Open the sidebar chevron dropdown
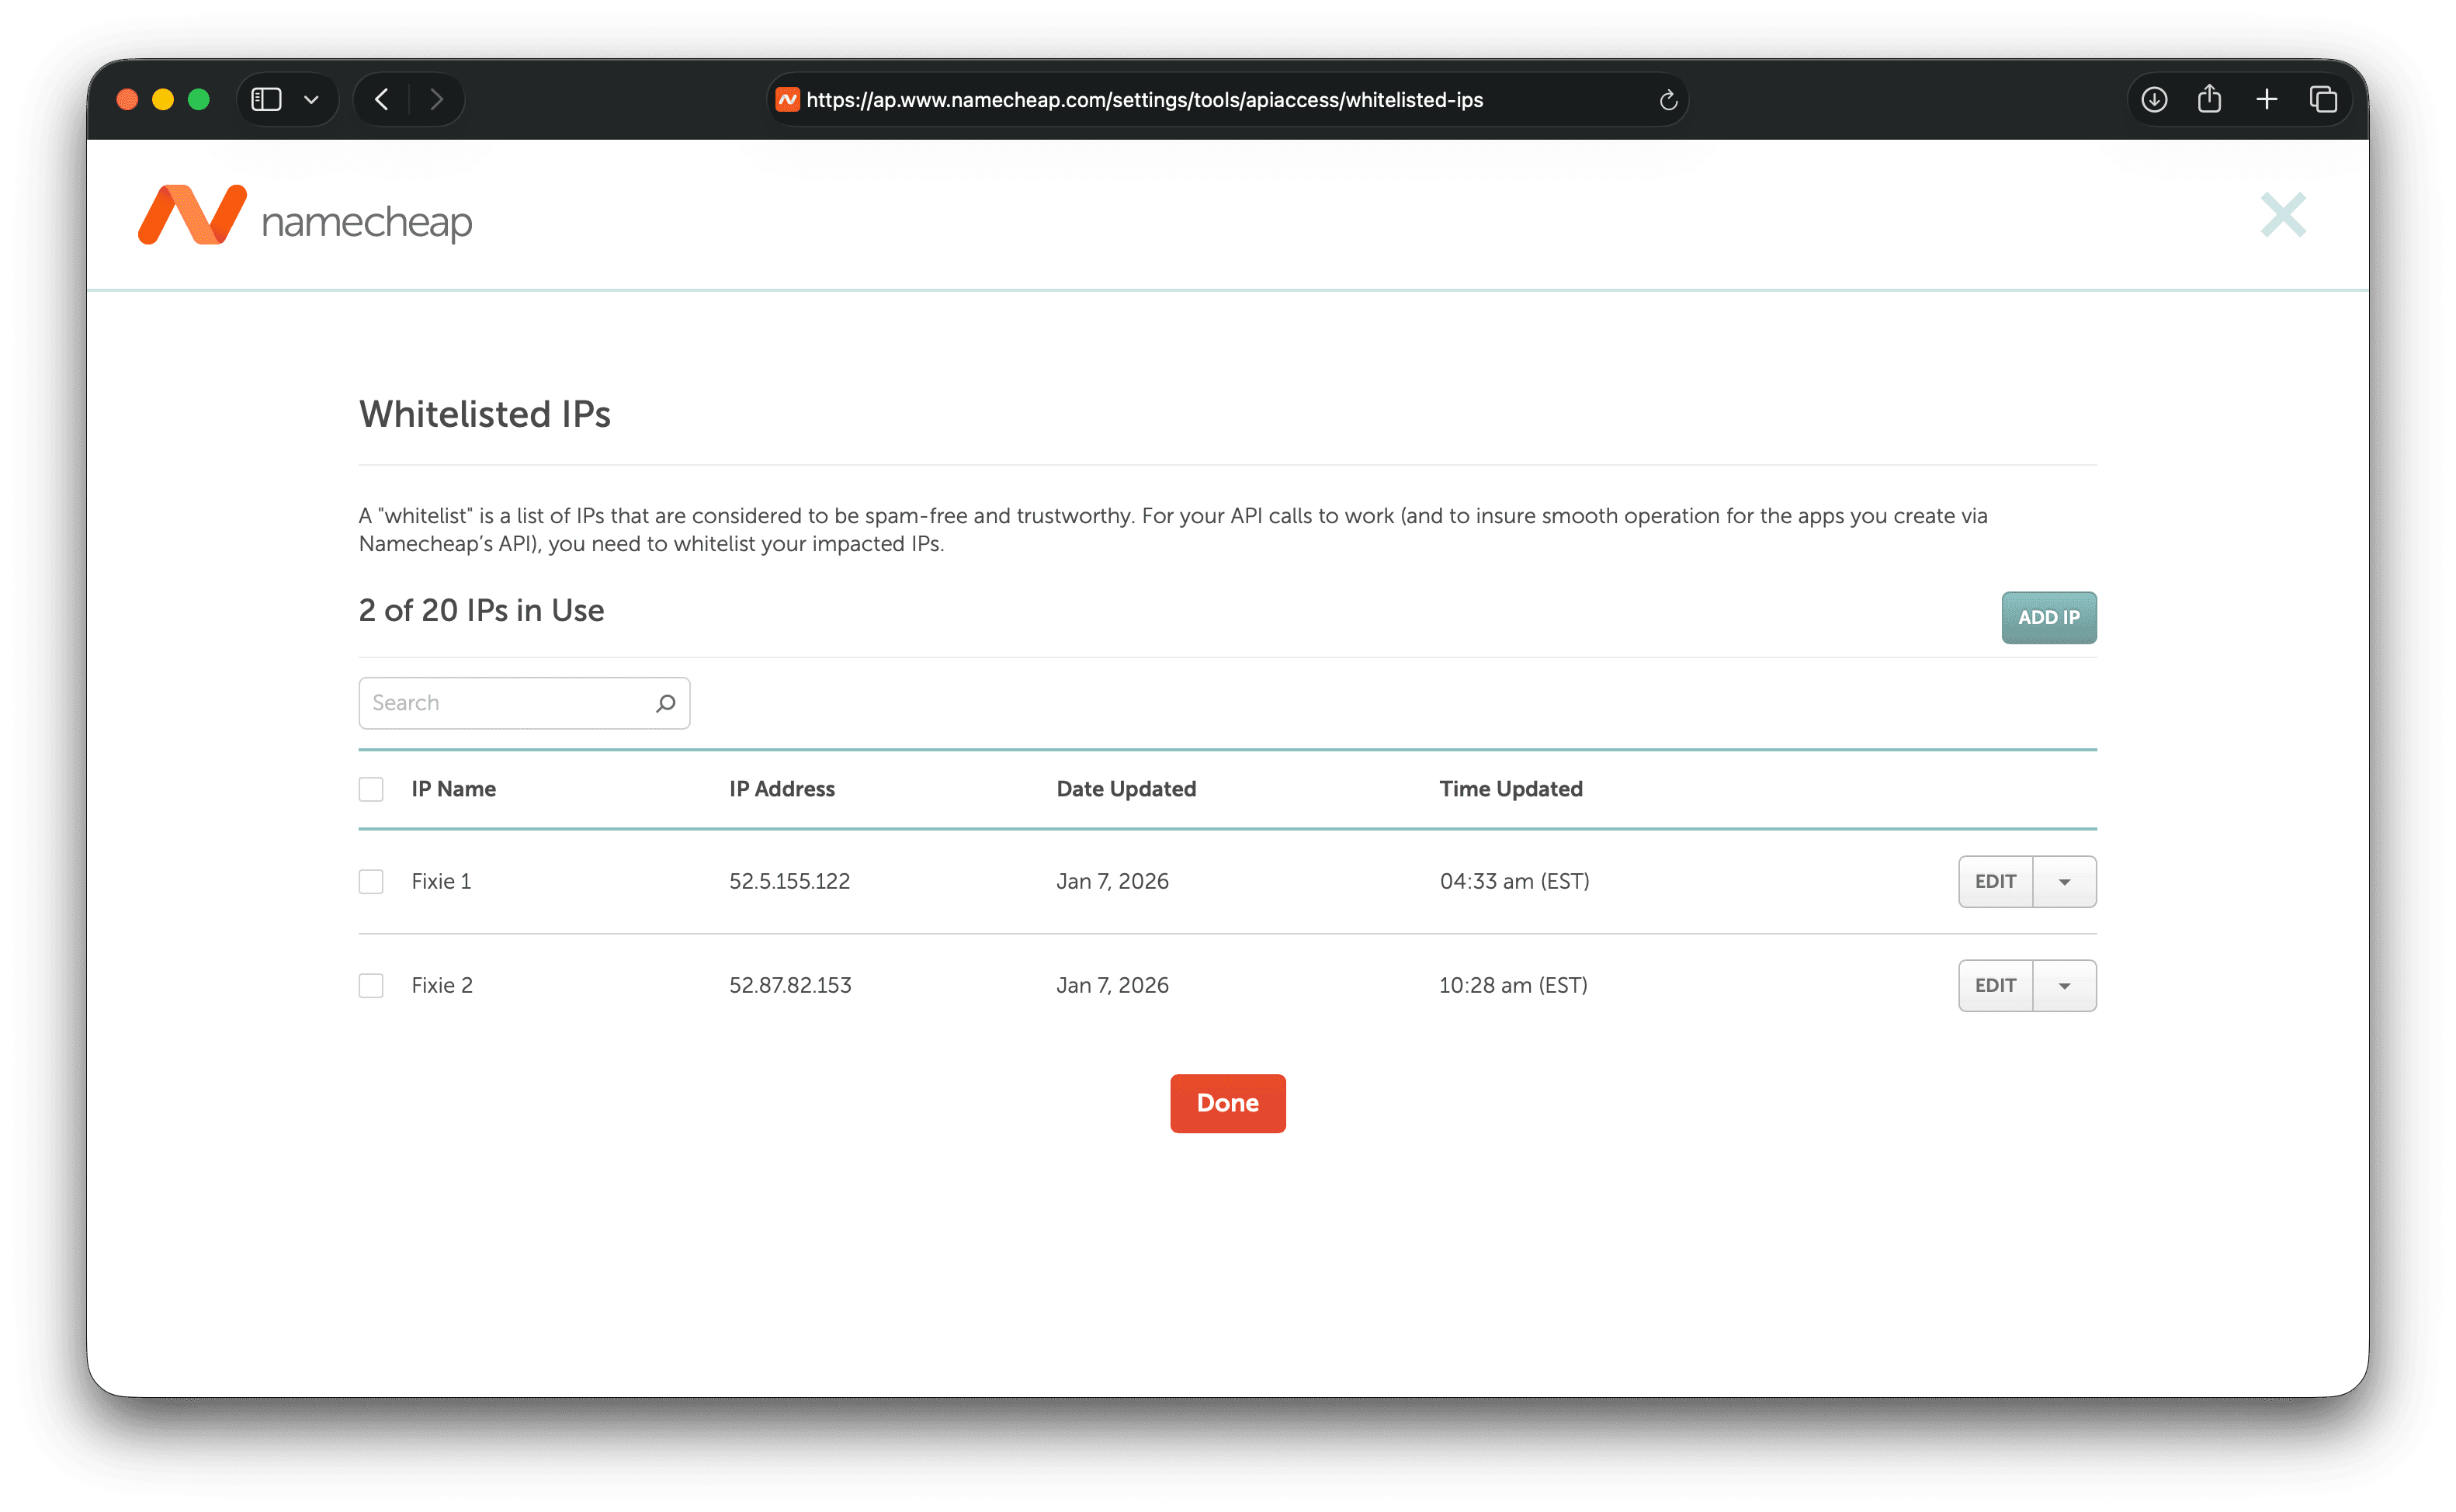This screenshot has height=1512, width=2456. [x=311, y=99]
